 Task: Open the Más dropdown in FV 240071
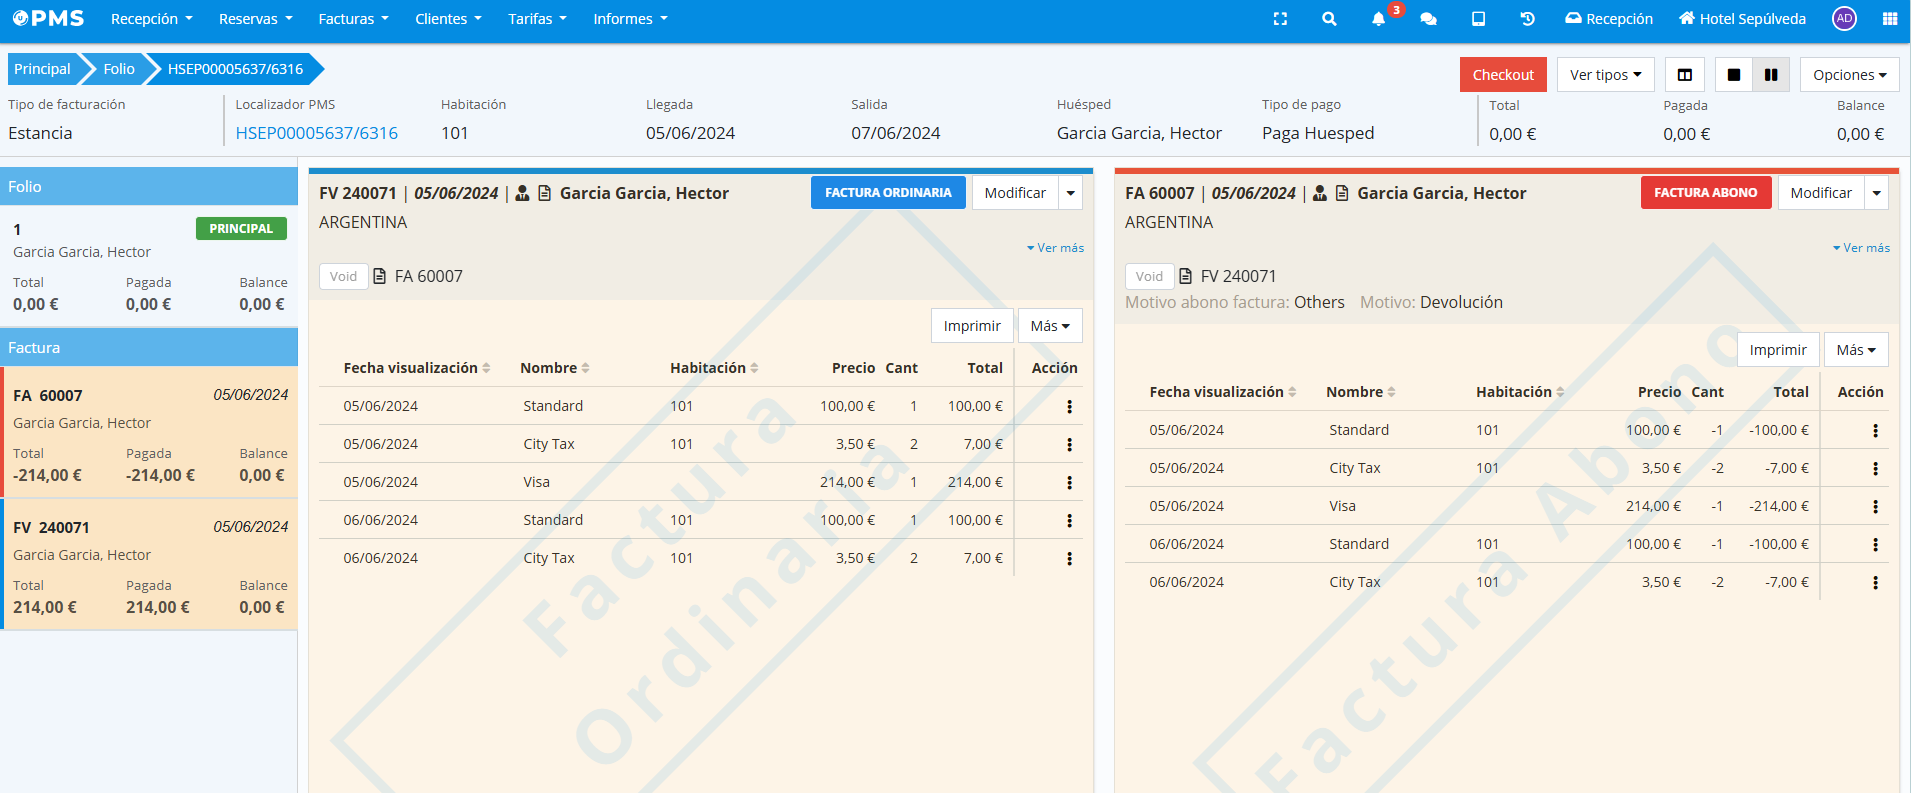pyautogui.click(x=1050, y=326)
